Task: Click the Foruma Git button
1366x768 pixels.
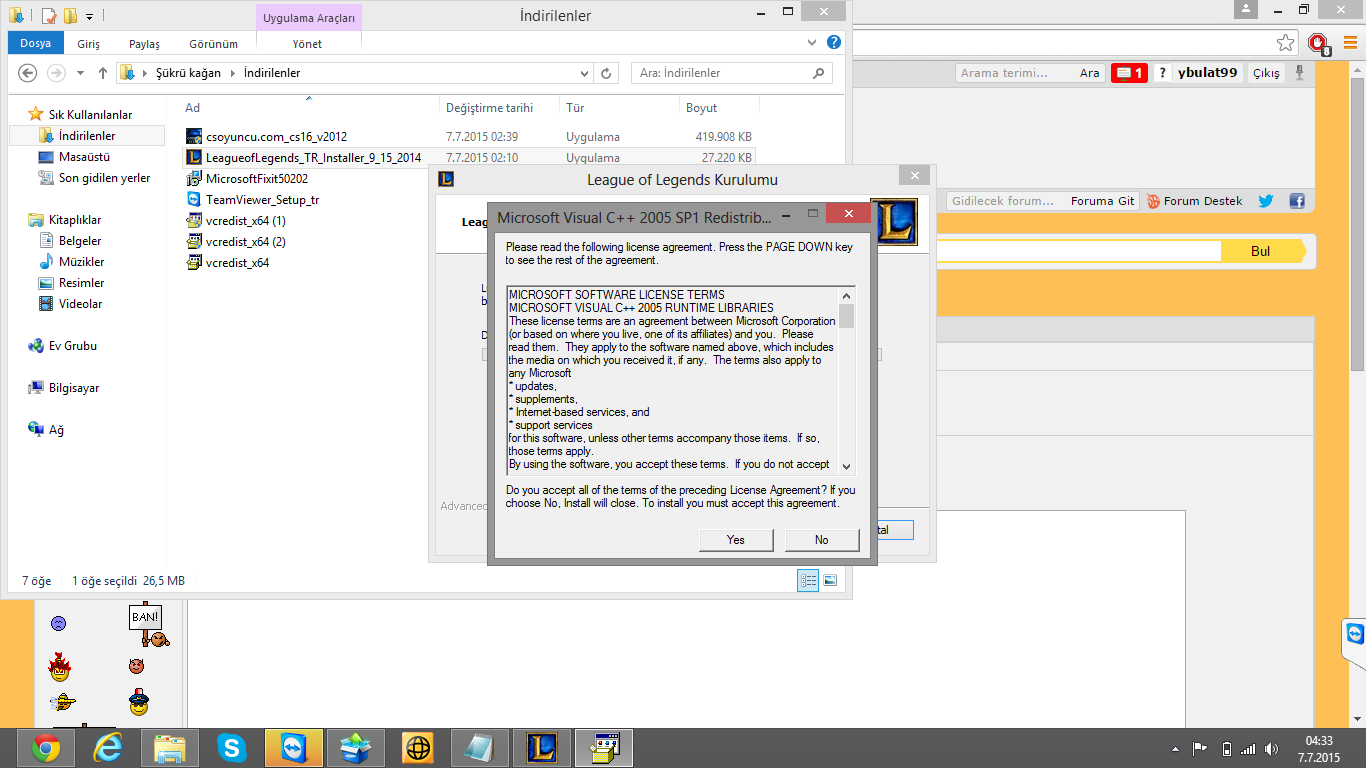Action: 1102,201
